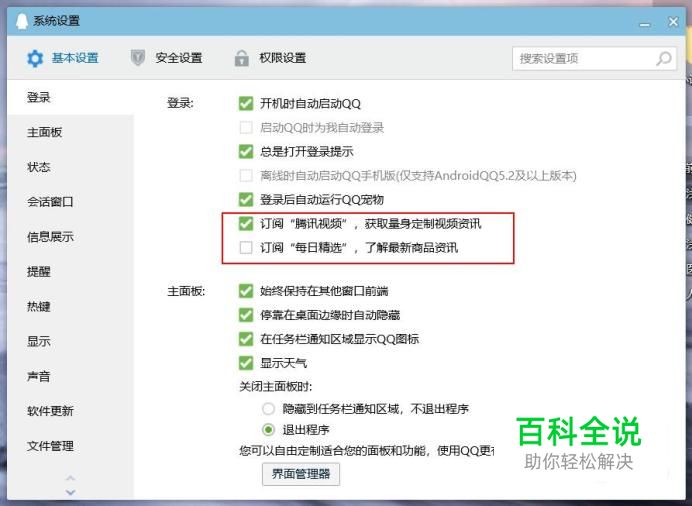
Task: Uncheck 始终保持在其他窗口前端
Action: pos(246,291)
